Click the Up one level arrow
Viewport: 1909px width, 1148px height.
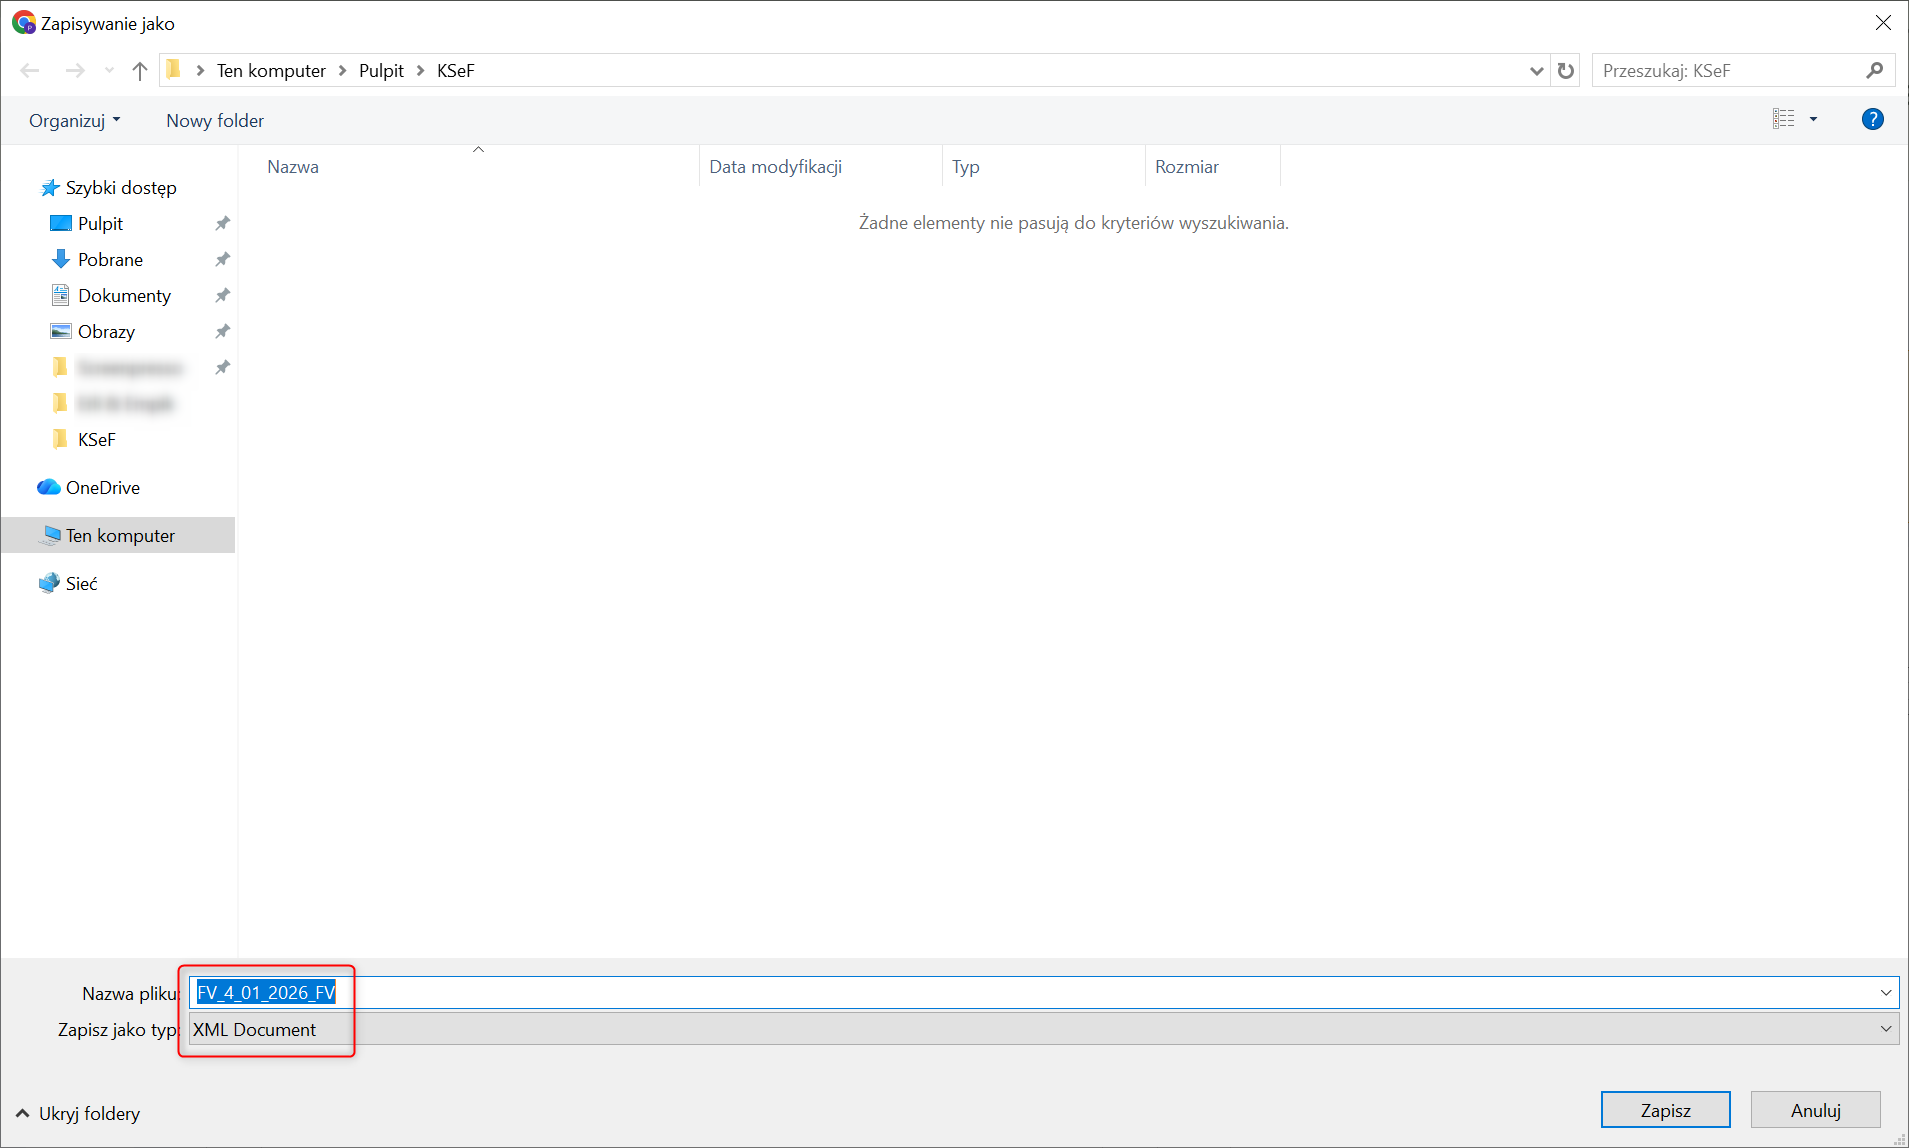click(140, 71)
